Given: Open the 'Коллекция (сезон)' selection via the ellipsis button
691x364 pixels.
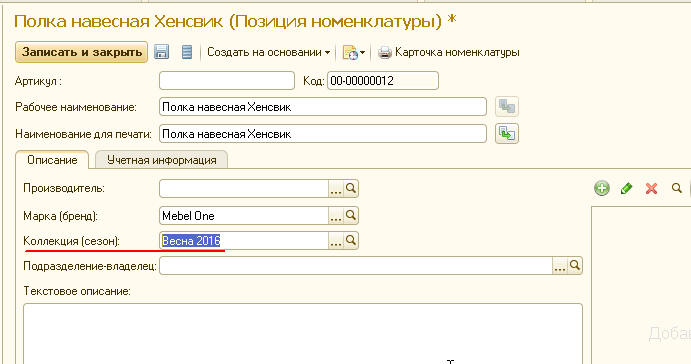Looking at the screenshot, I should pos(336,241).
